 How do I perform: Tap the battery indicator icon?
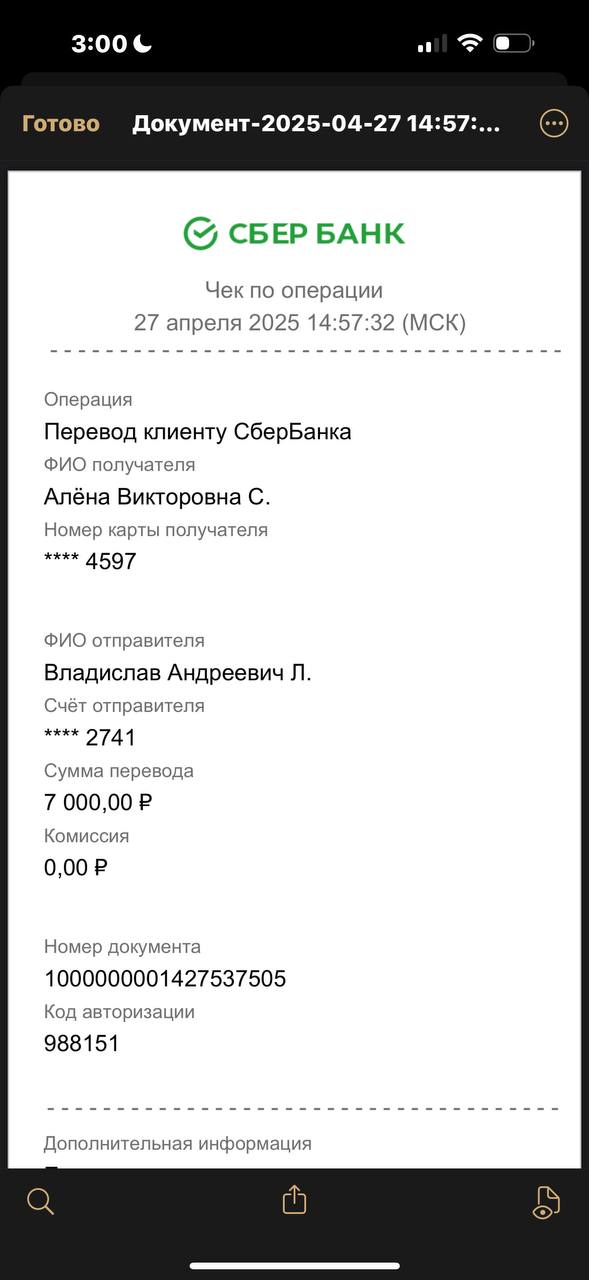[514, 43]
